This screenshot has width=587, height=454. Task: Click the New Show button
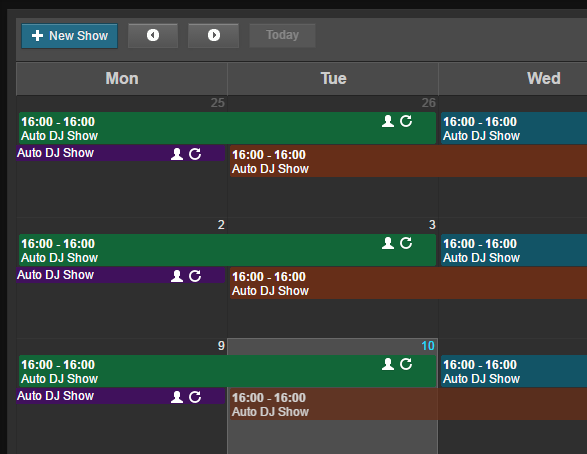70,36
